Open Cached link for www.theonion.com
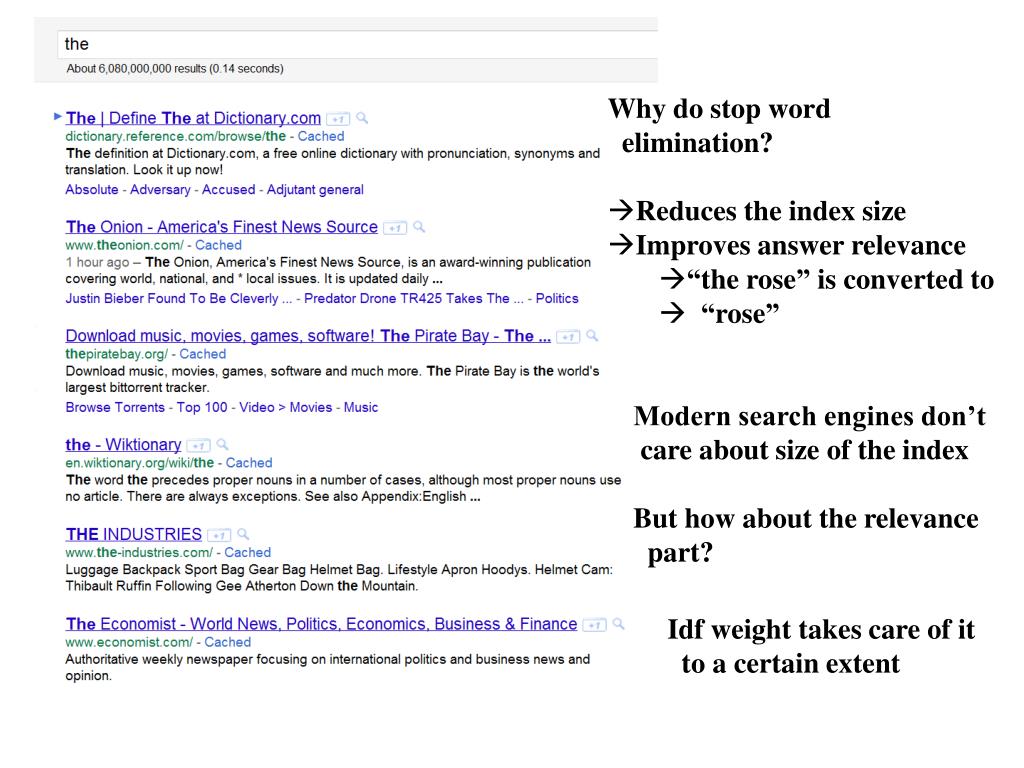1024x768 pixels. (x=218, y=246)
